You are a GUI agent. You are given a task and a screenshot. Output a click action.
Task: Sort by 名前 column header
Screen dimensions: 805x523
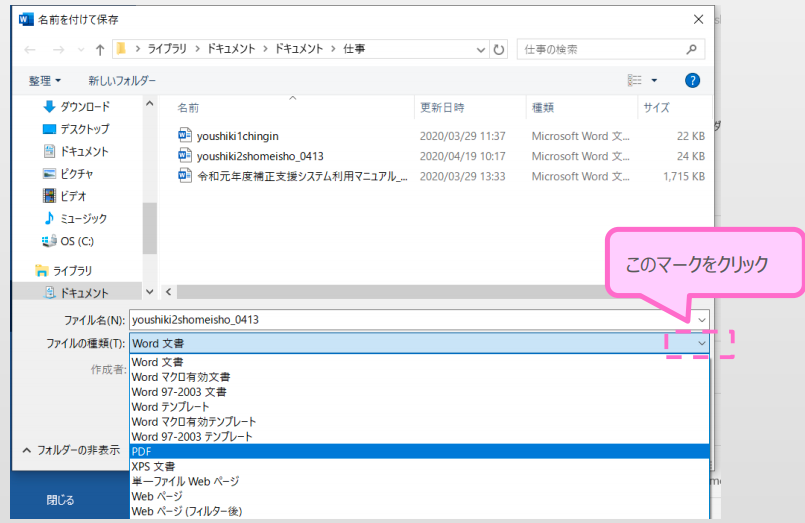188,108
